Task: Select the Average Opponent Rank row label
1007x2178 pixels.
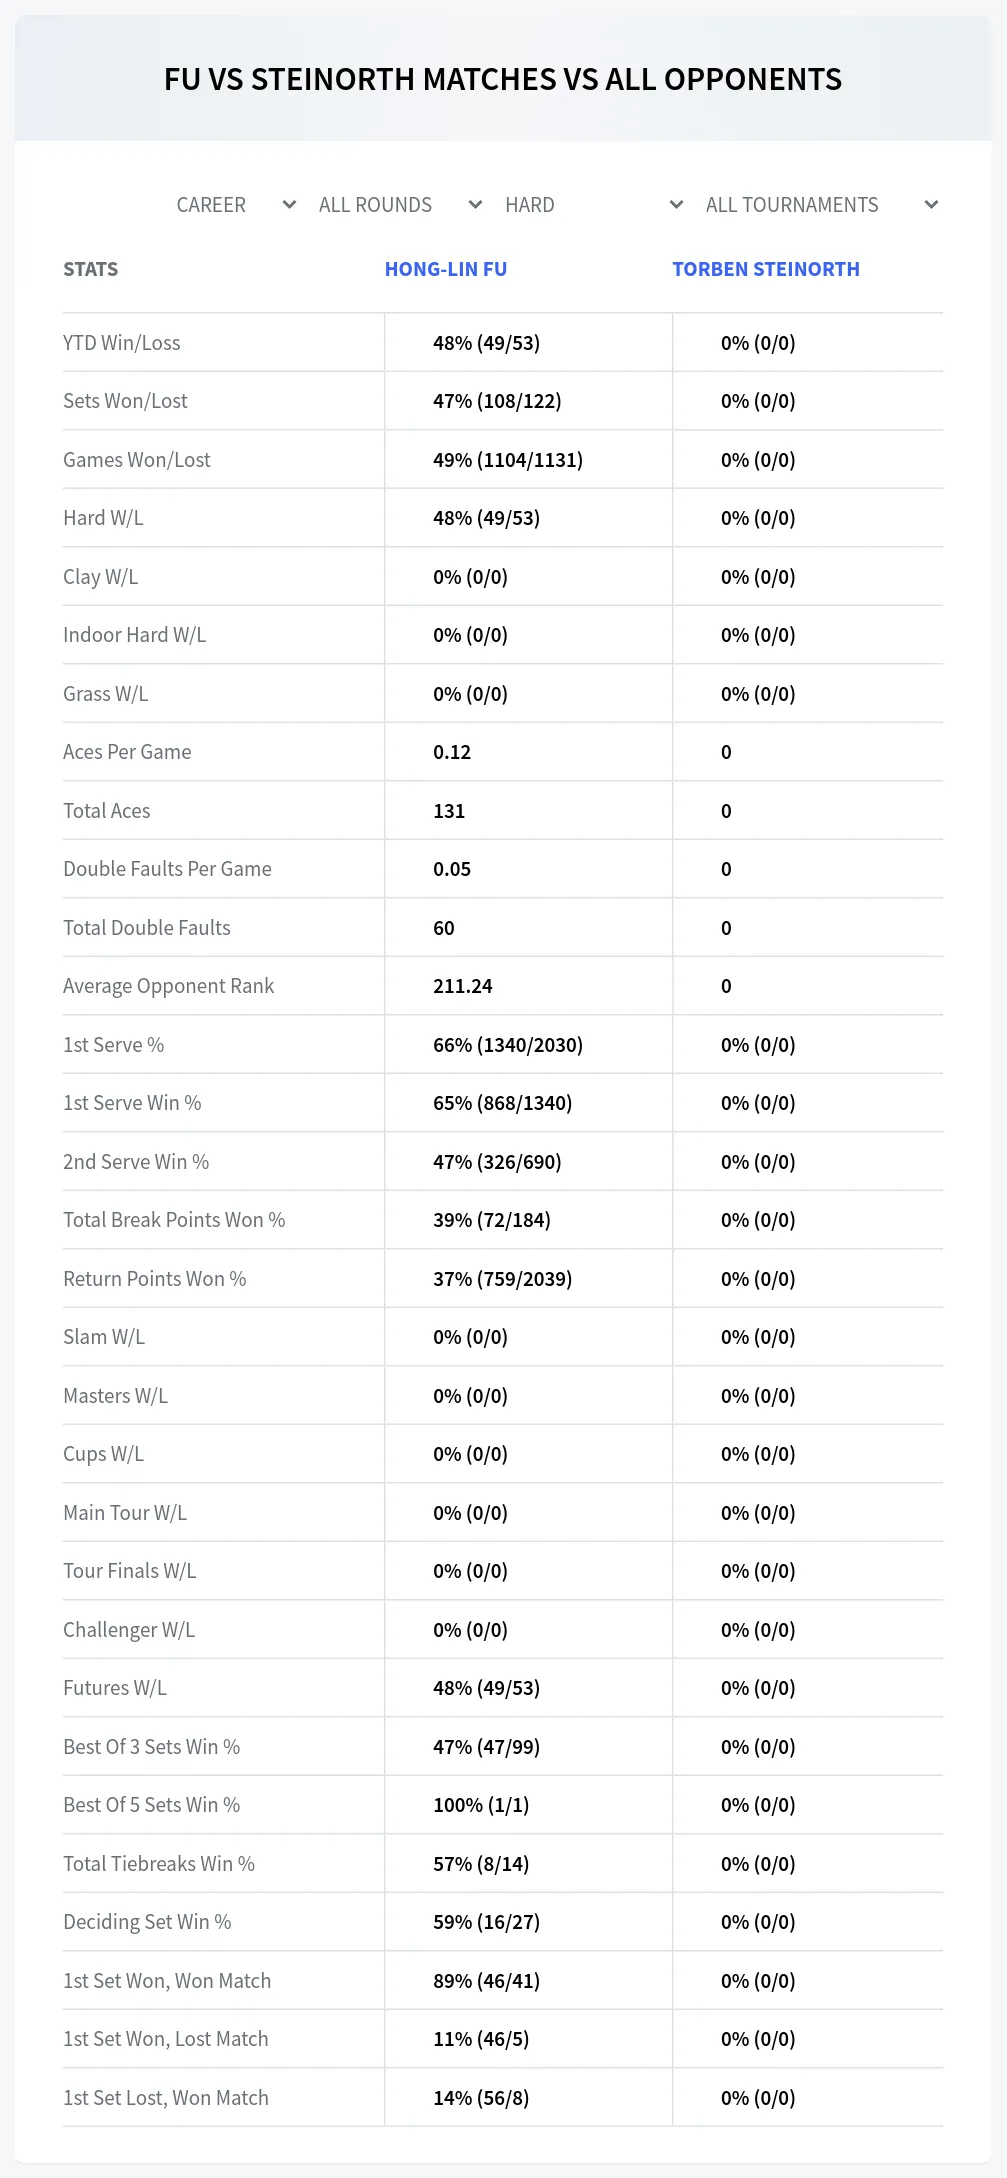Action: [x=168, y=986]
